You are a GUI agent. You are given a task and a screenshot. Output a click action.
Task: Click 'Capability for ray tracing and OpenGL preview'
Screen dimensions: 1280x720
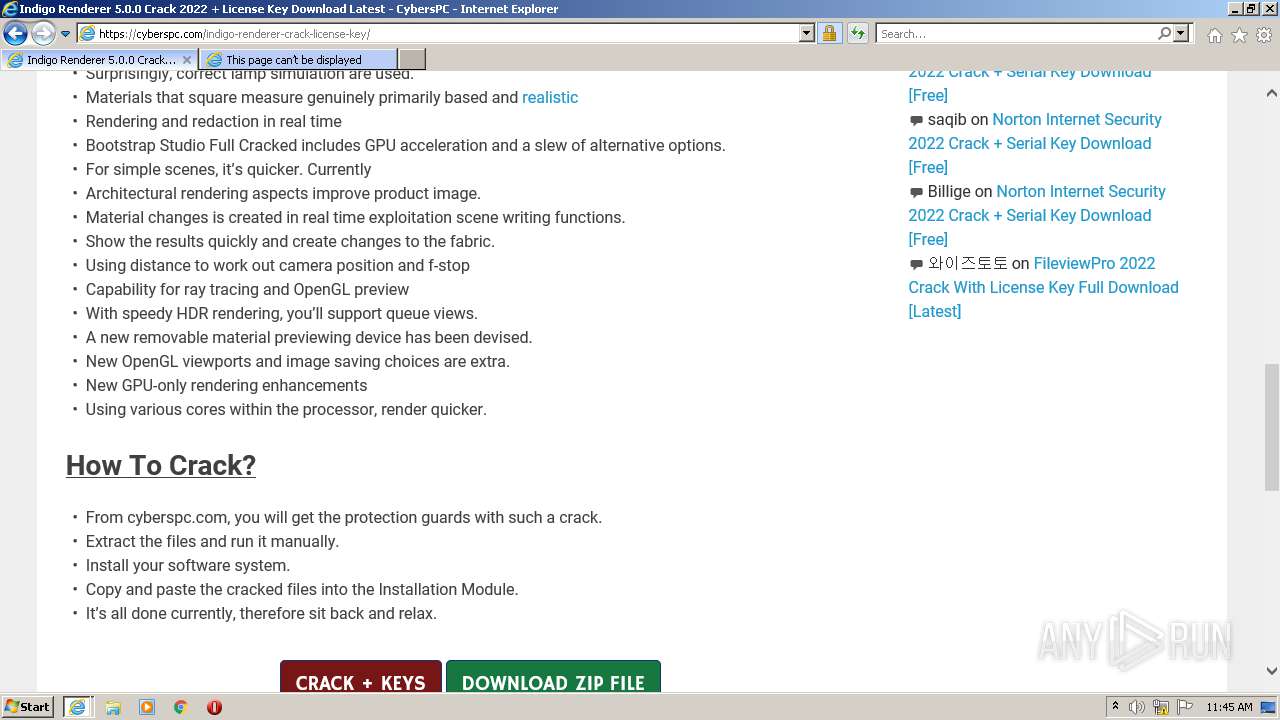(247, 289)
